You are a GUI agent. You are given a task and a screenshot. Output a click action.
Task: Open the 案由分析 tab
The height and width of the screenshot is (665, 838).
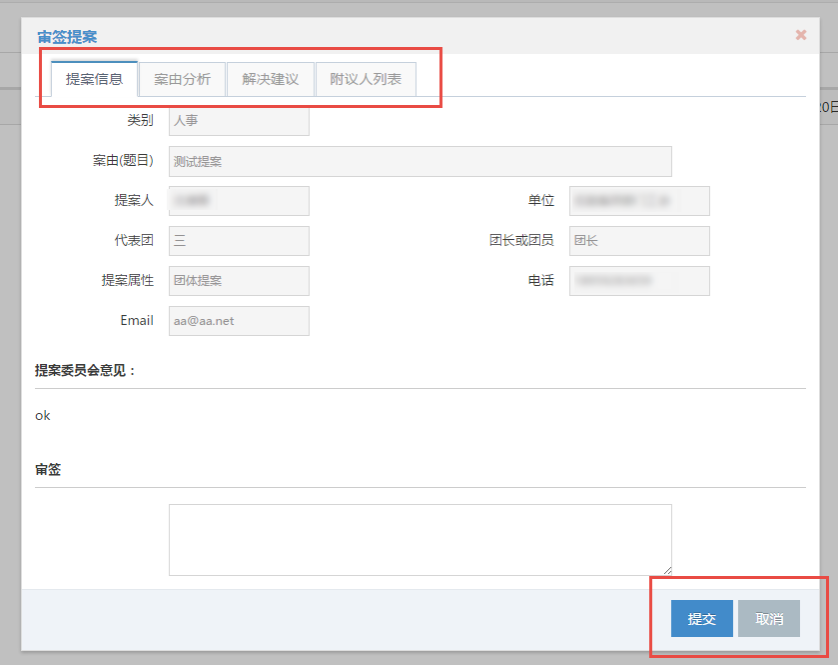pyautogui.click(x=182, y=79)
